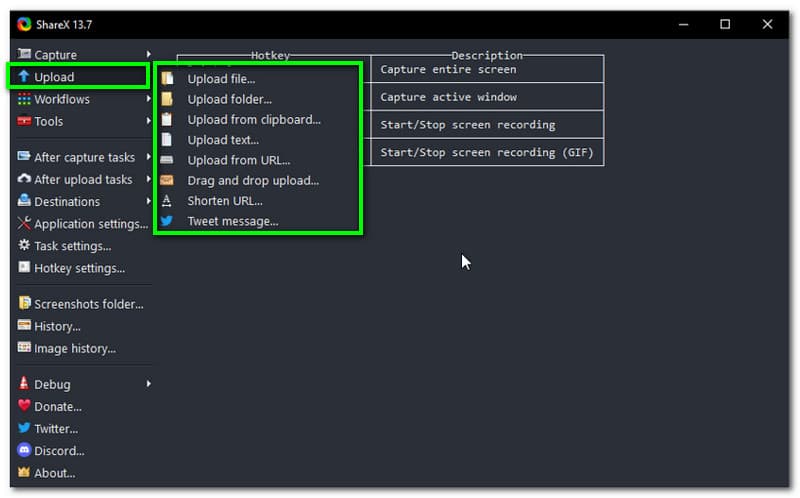Click the Workflows grid icon
Image resolution: width=800 pixels, height=498 pixels.
[24, 99]
